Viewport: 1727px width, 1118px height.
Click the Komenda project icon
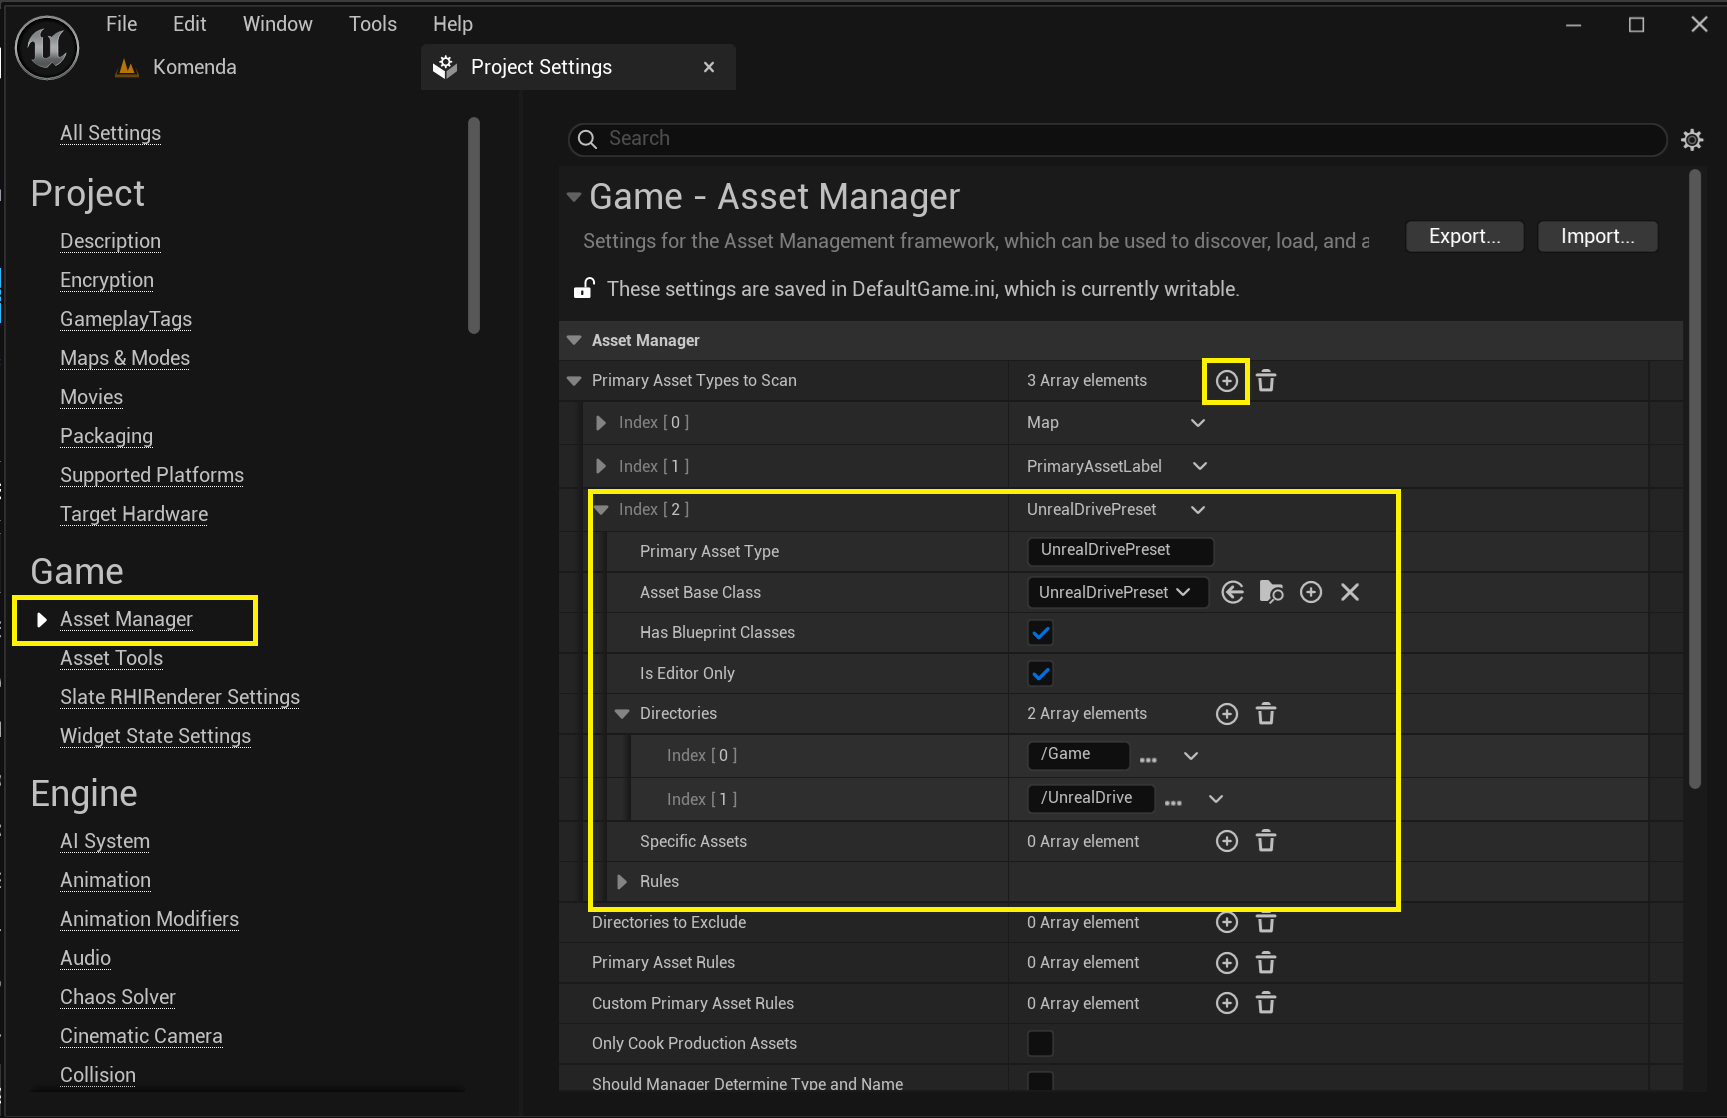(x=127, y=67)
